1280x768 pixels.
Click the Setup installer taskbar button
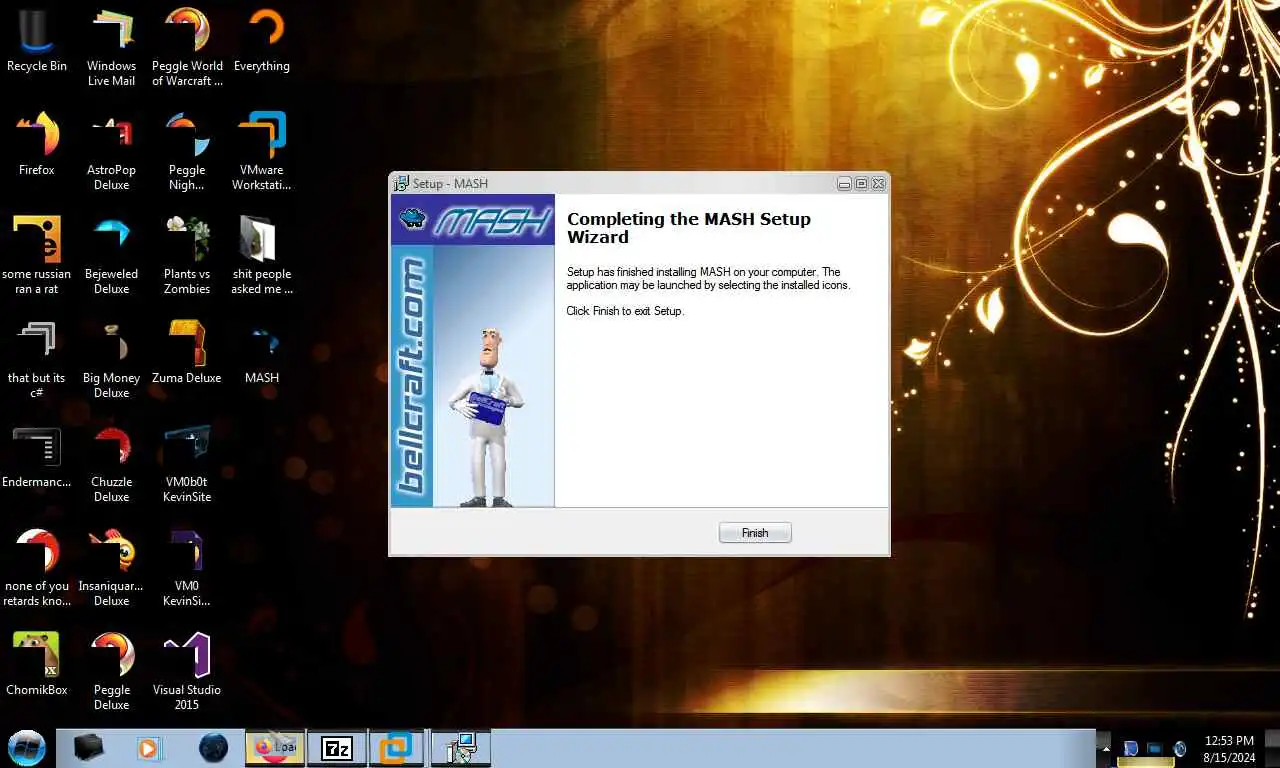[460, 748]
